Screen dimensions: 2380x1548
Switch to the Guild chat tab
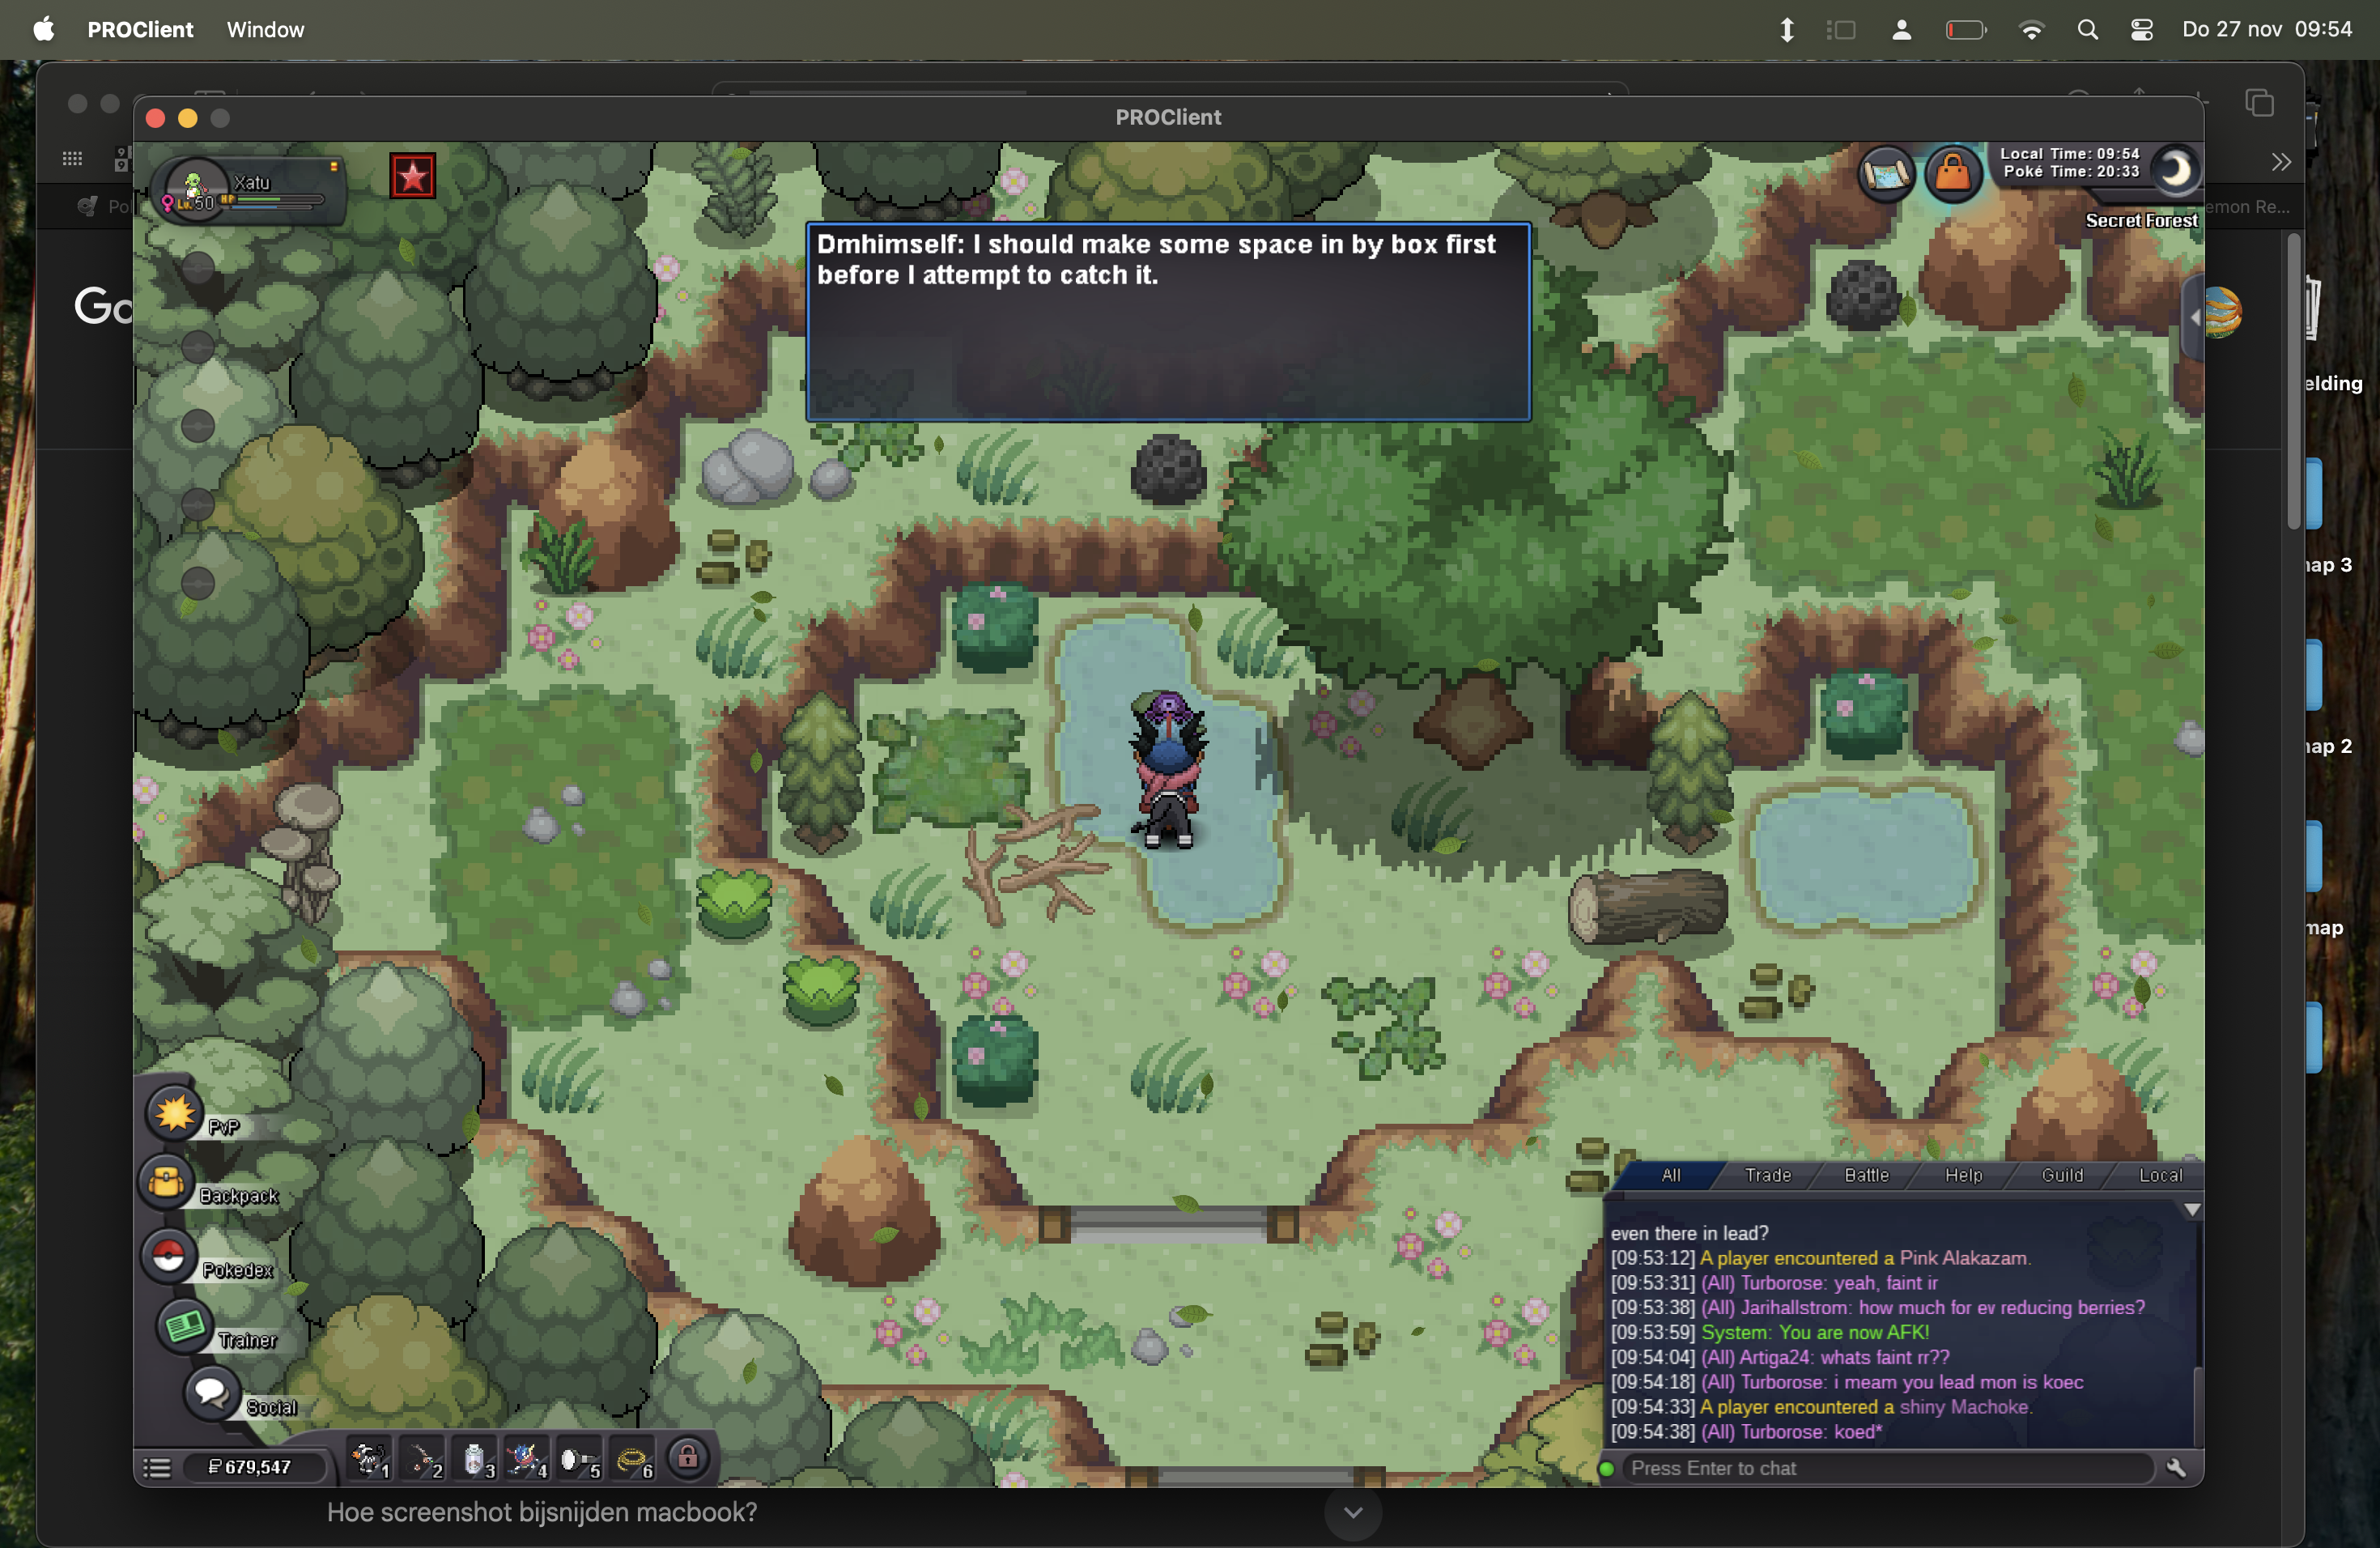(2061, 1175)
